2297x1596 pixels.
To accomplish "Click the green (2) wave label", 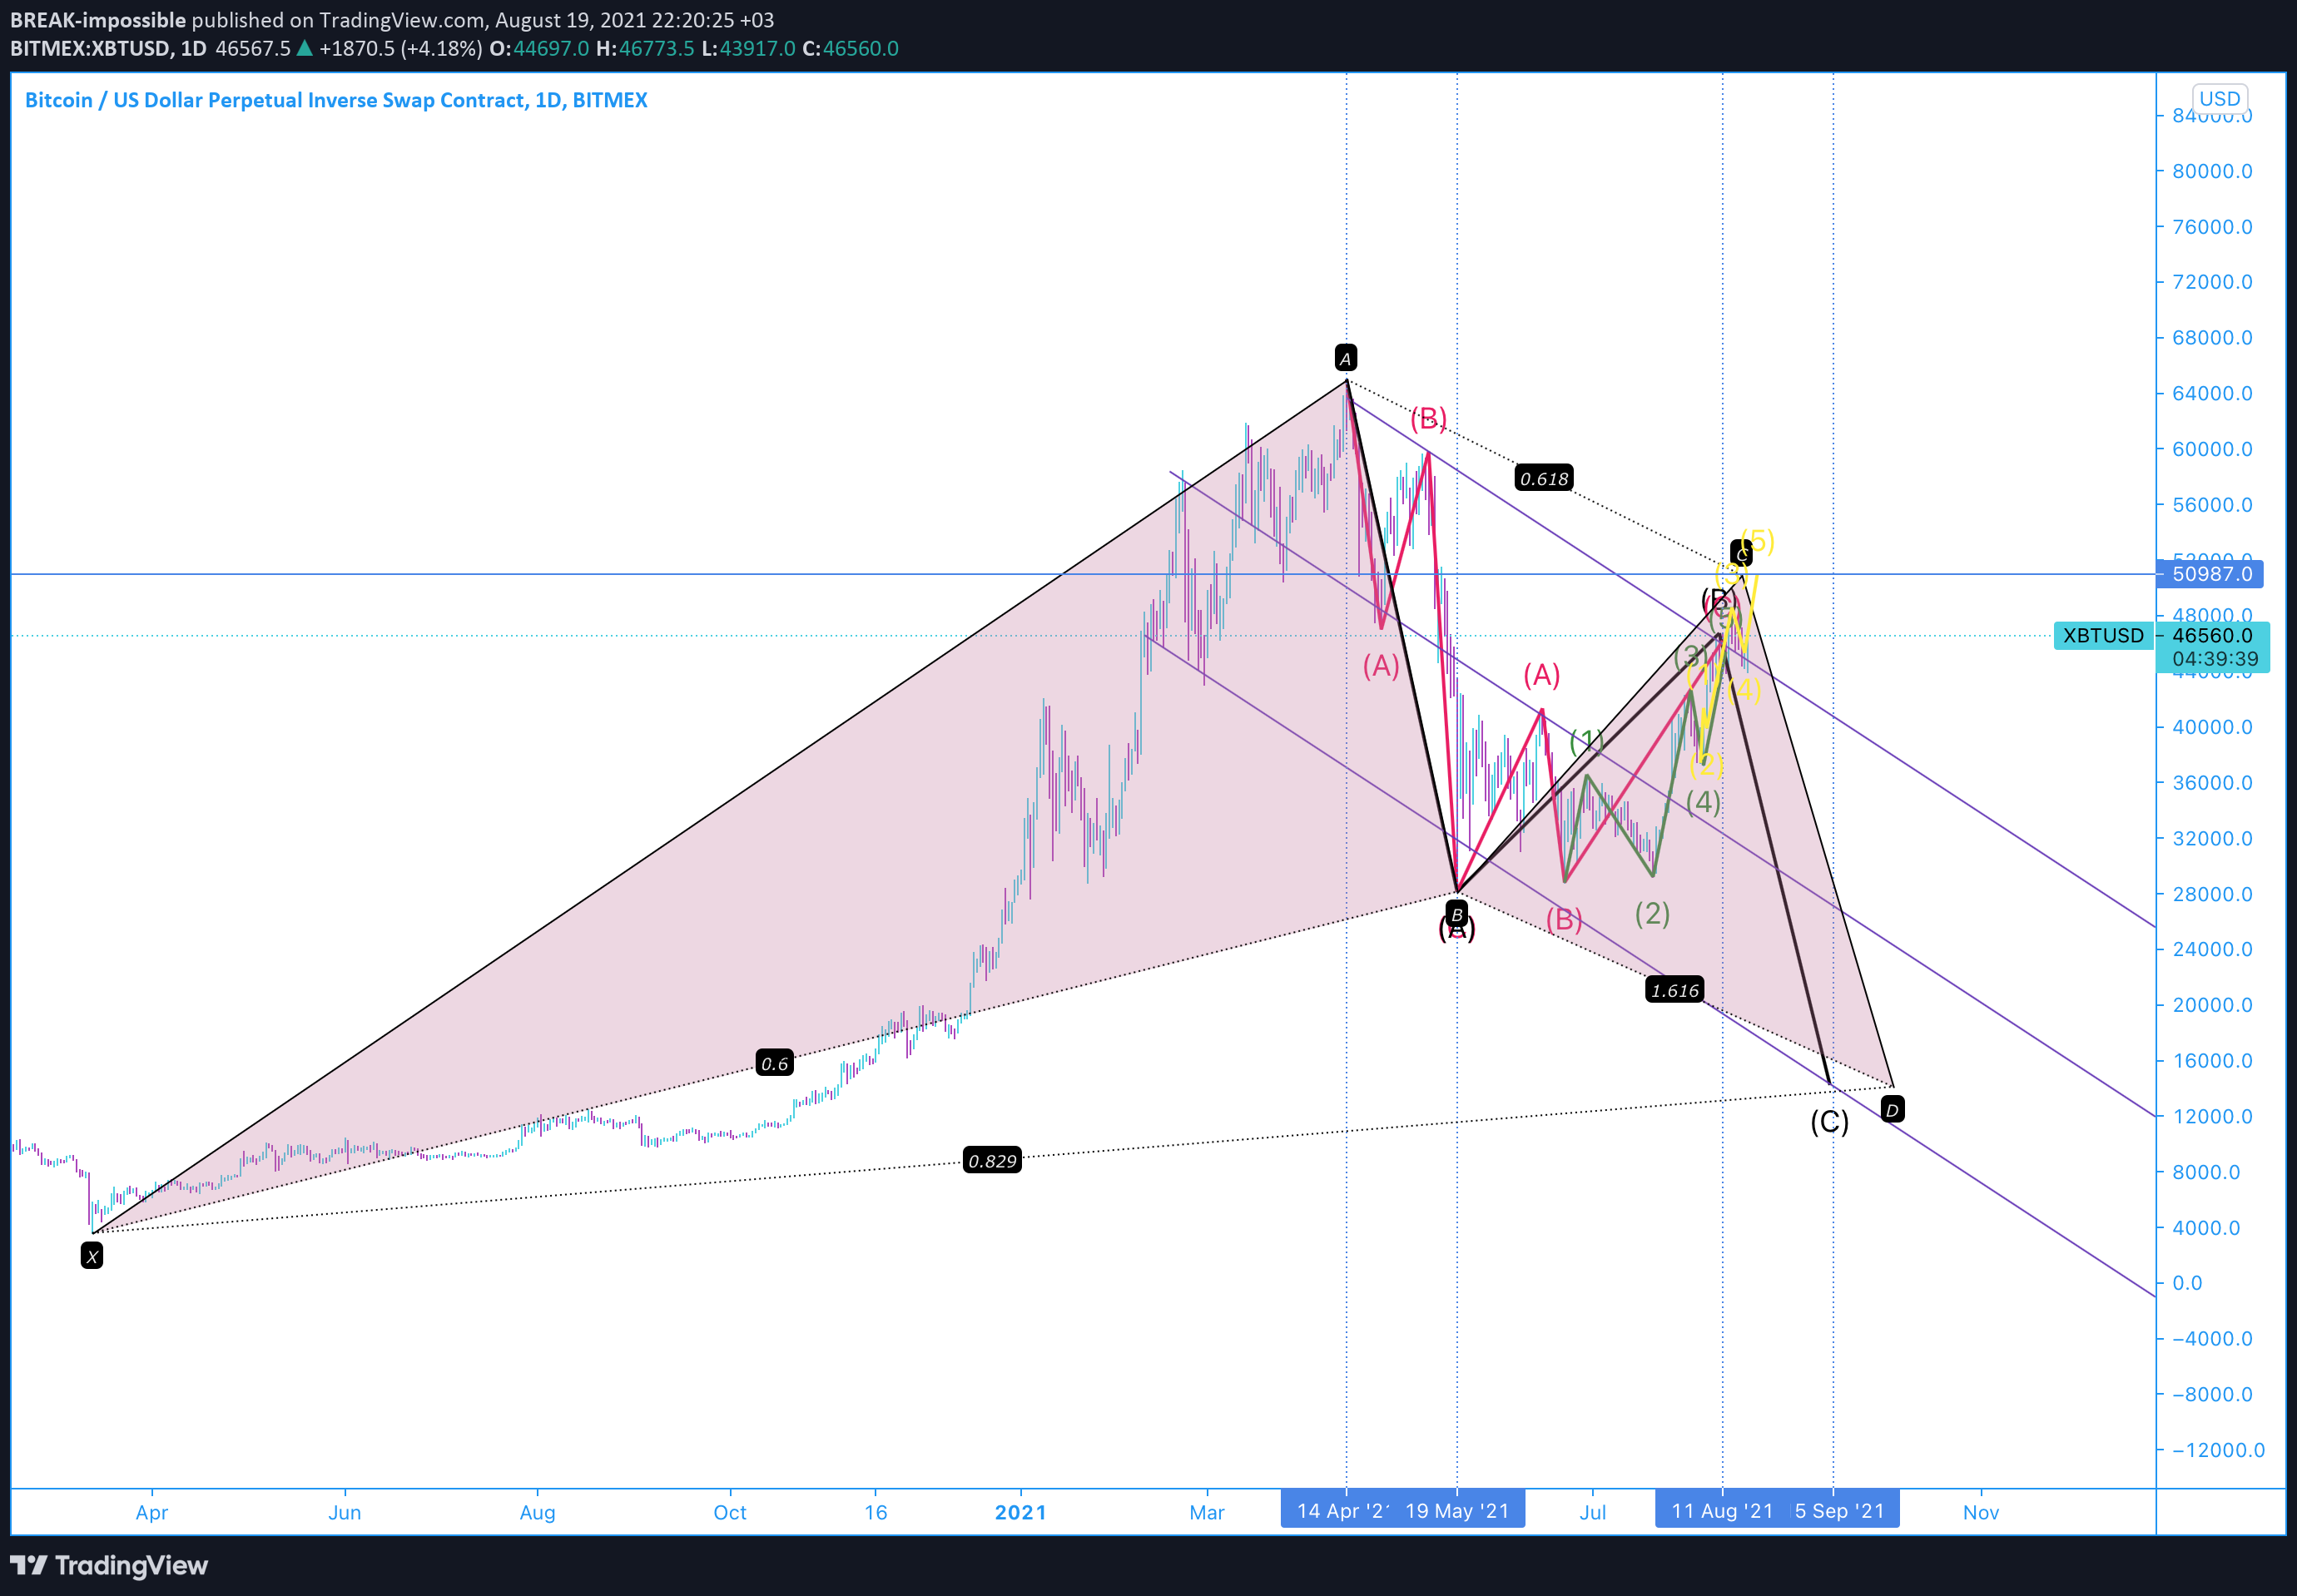I will coord(1652,913).
